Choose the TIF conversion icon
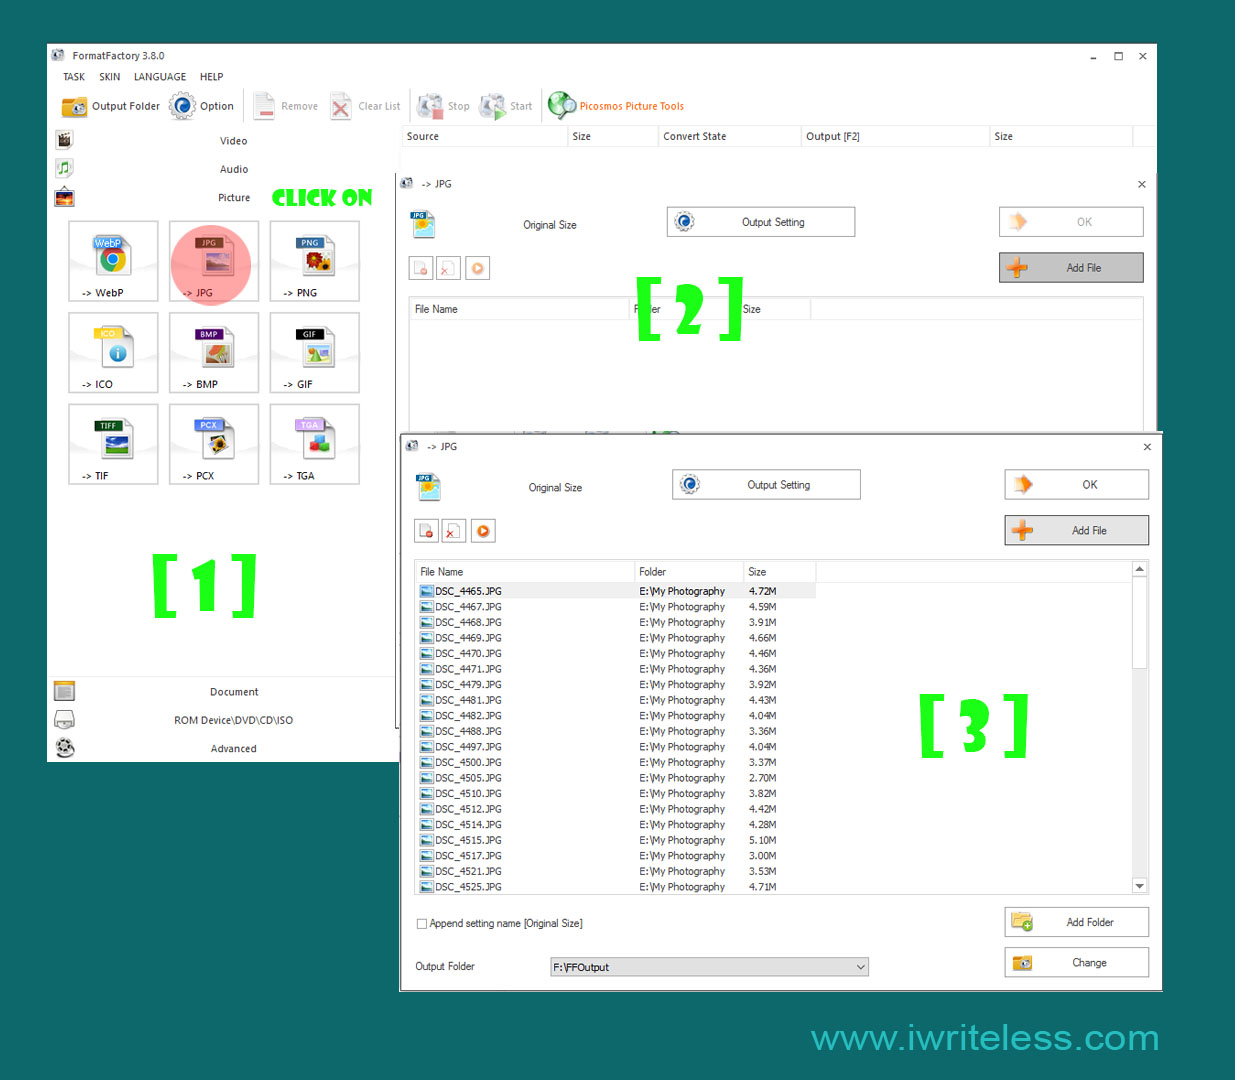 pyautogui.click(x=113, y=444)
